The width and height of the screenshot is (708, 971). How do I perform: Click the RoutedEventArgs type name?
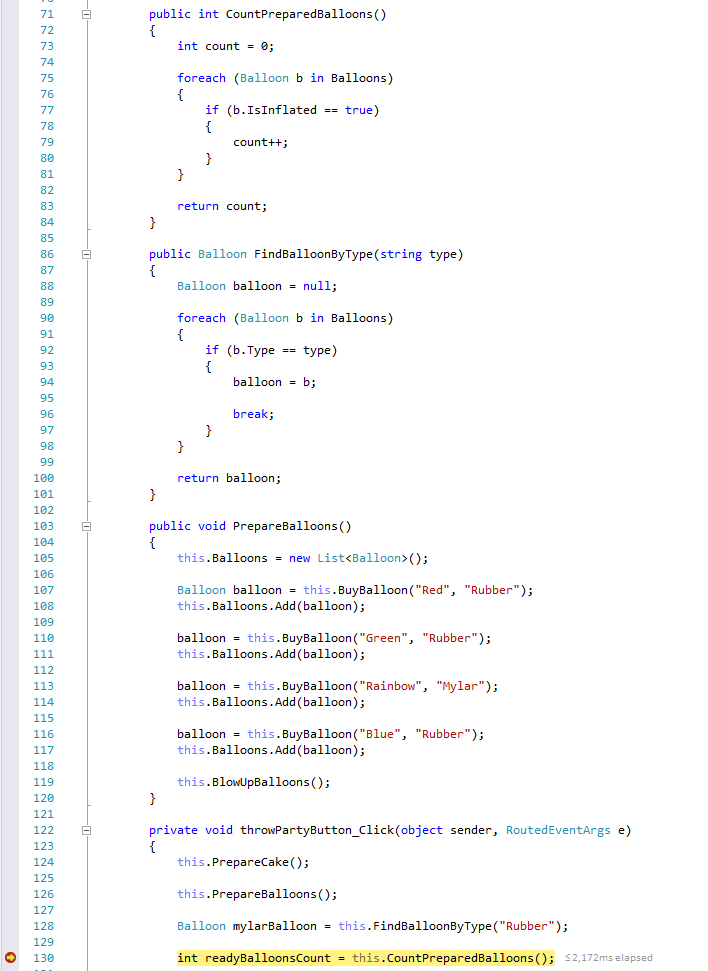(558, 830)
